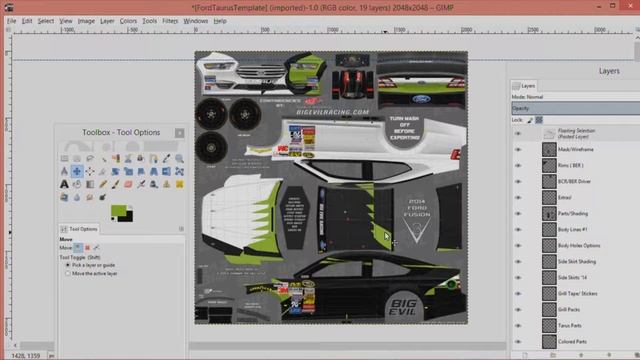The height and width of the screenshot is (360, 640).
Task: Select the Move tool in toolbox
Action: tap(77, 171)
